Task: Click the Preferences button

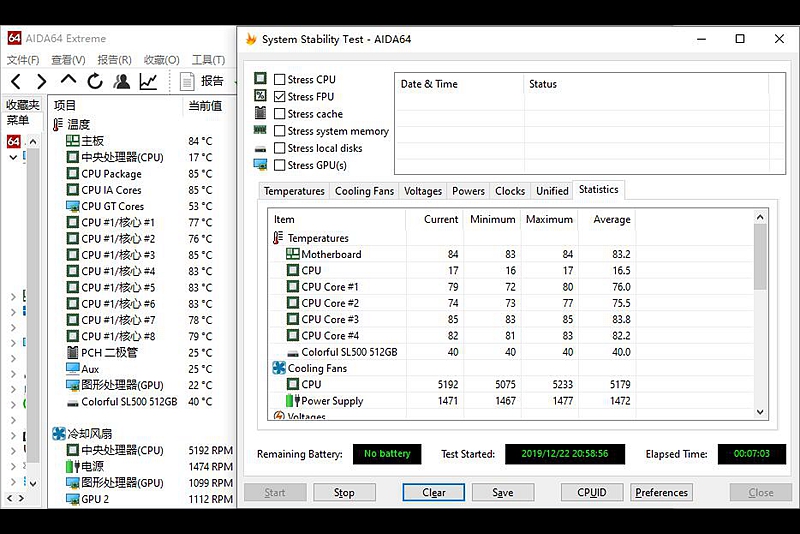Action: pyautogui.click(x=661, y=492)
